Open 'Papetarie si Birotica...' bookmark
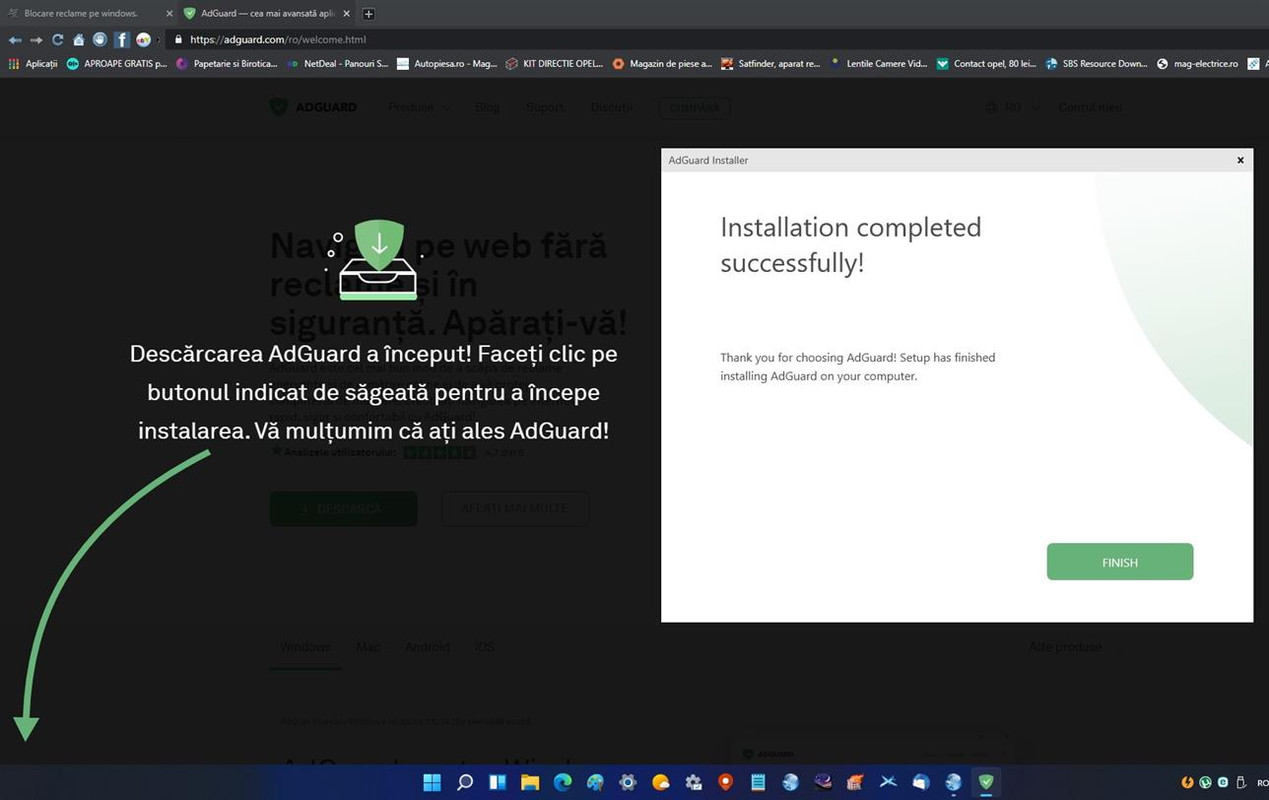The image size is (1269, 800). click(x=227, y=64)
